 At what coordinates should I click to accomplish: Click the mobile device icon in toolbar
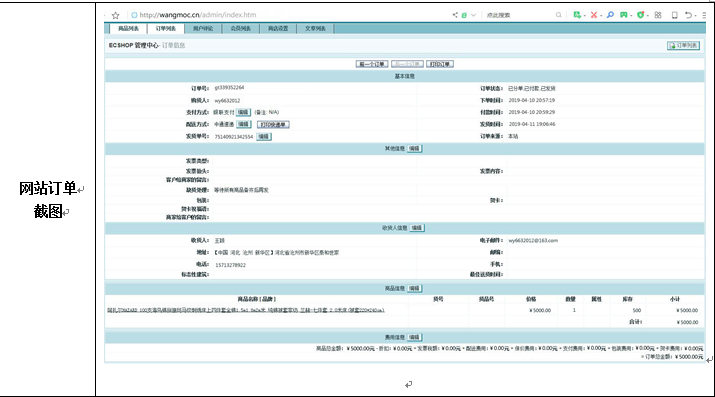point(674,15)
